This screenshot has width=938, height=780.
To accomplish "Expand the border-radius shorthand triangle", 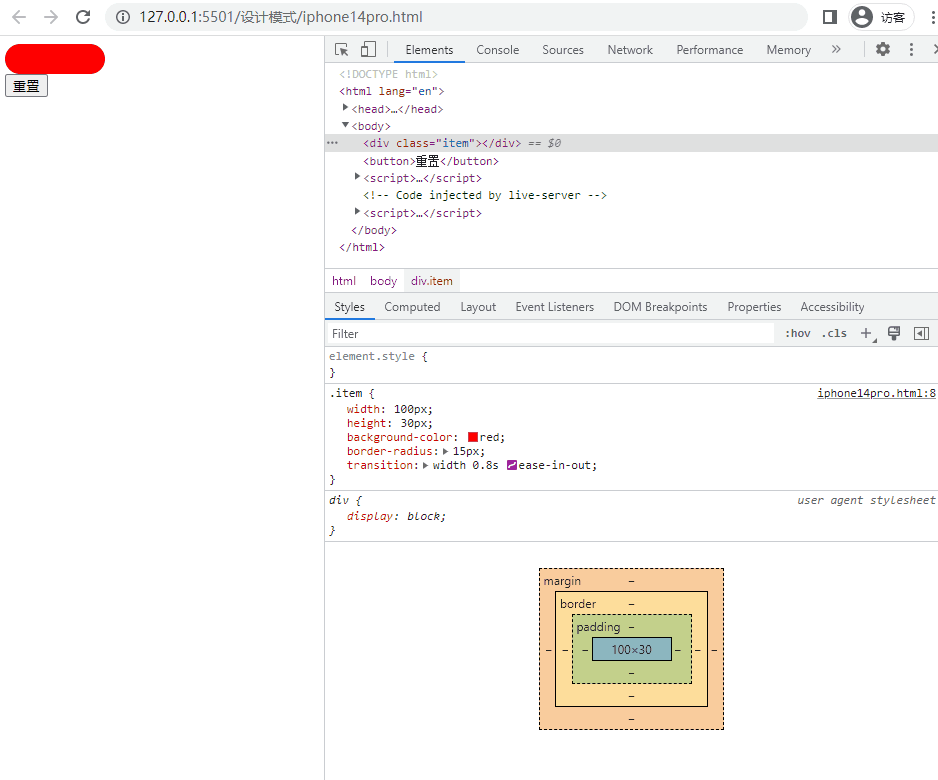I will point(446,452).
